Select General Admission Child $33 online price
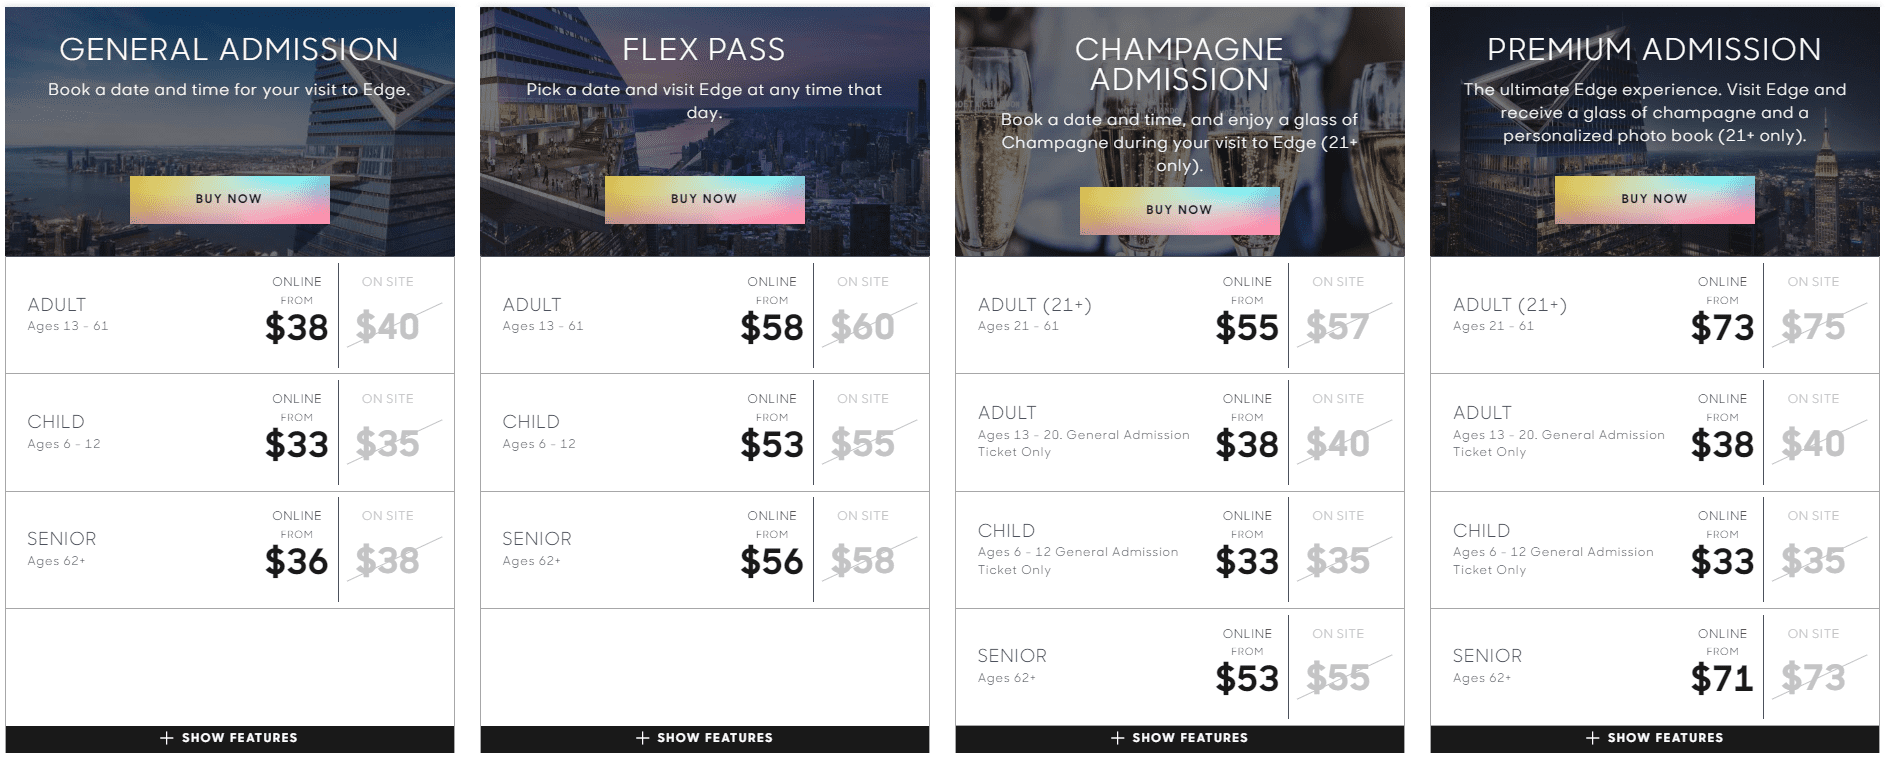The height and width of the screenshot is (763, 1885). [x=296, y=444]
